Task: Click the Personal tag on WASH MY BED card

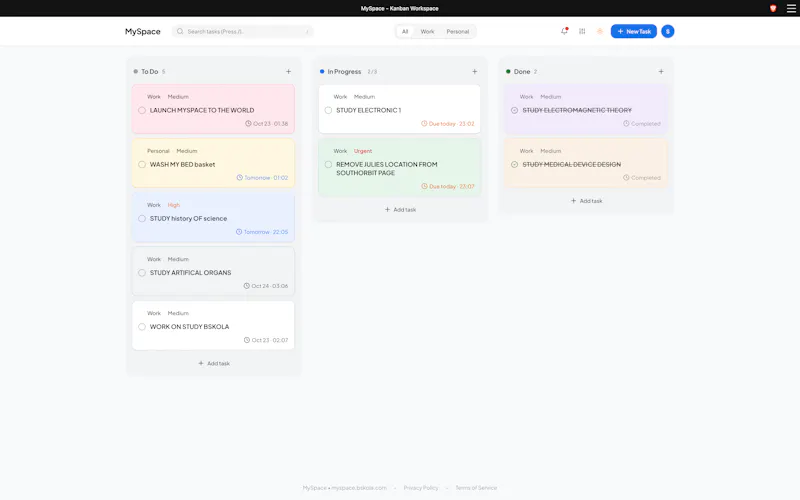Action: (x=158, y=151)
